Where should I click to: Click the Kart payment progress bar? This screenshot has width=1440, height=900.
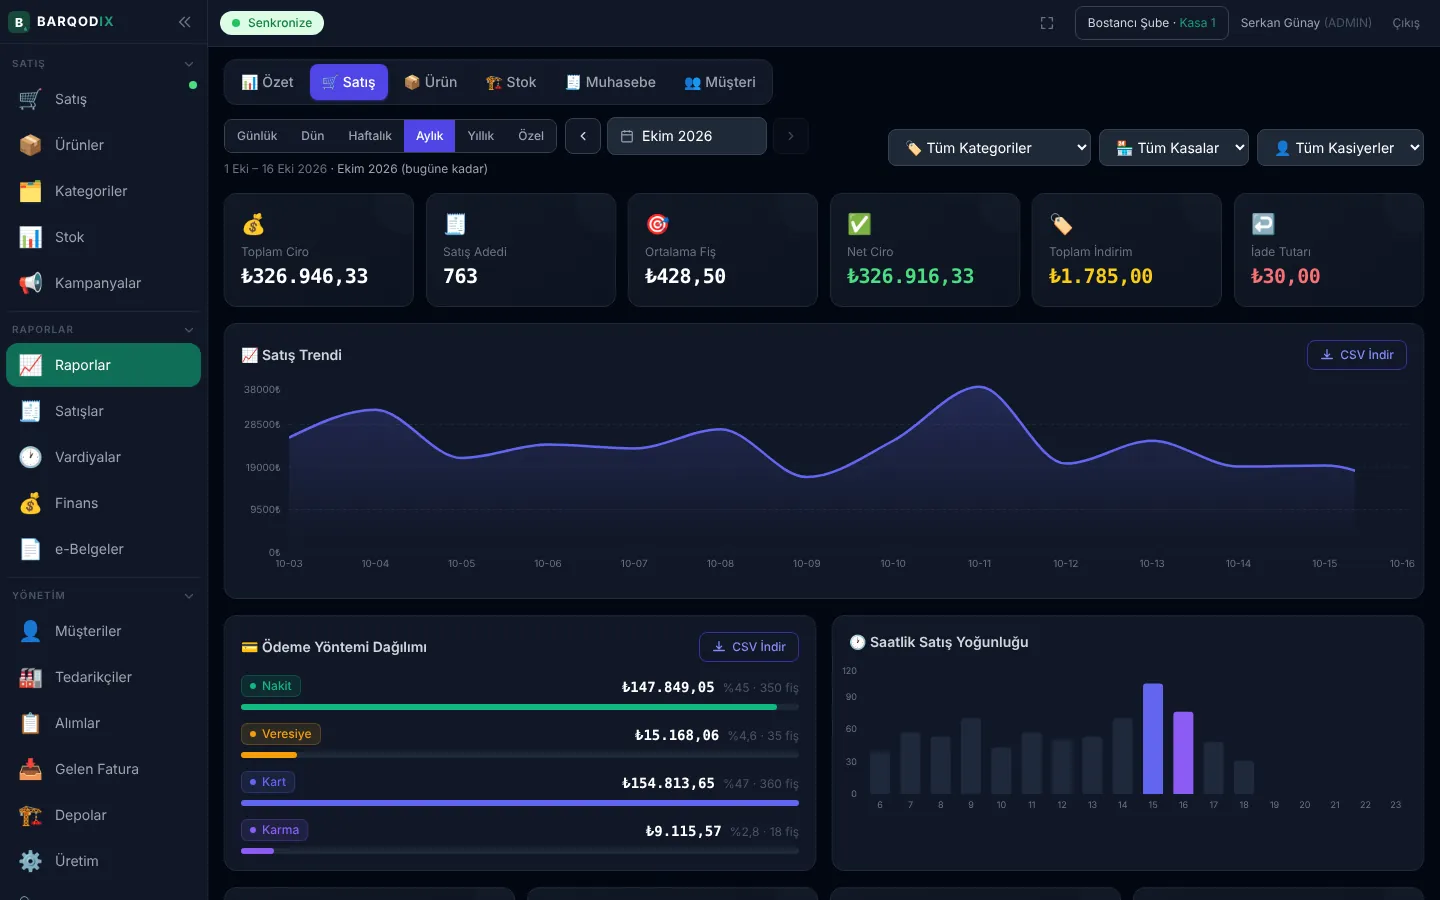tap(520, 803)
